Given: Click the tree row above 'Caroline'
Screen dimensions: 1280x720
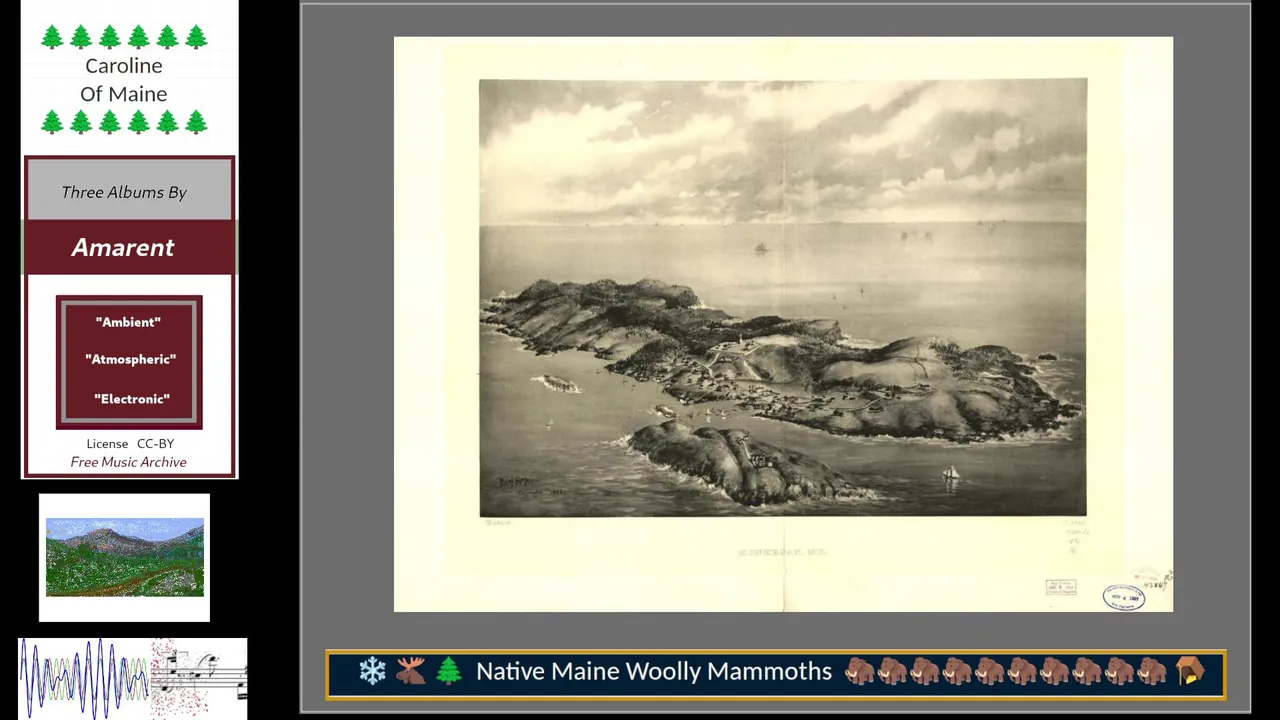Looking at the screenshot, I should click(124, 37).
